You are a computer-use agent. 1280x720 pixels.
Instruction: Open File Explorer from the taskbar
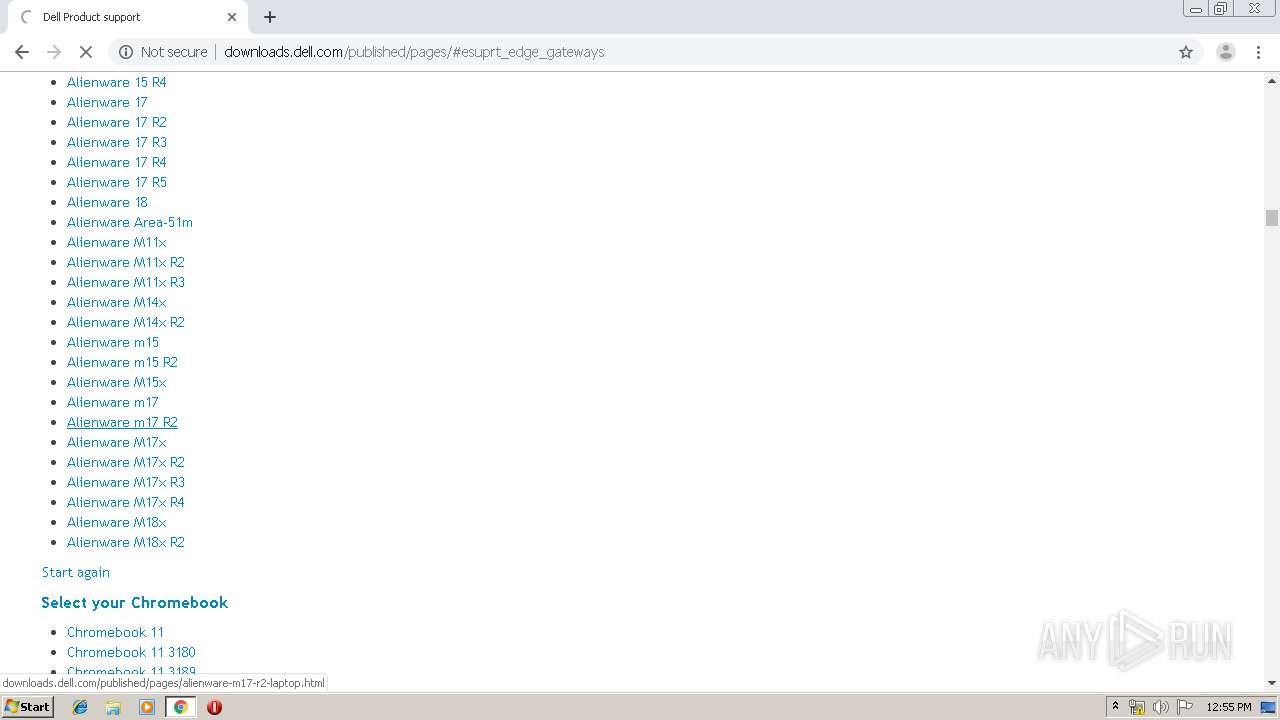pyautogui.click(x=113, y=707)
